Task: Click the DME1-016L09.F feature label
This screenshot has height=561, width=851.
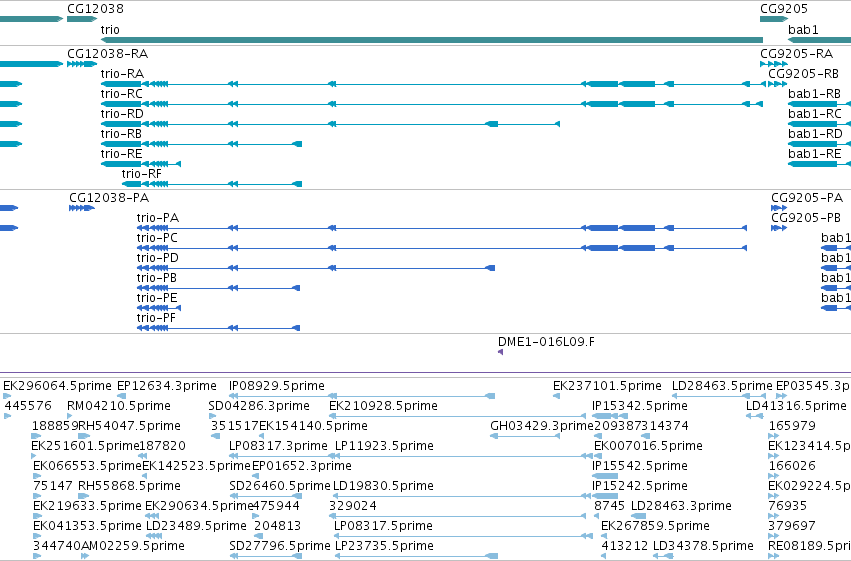Action: click(x=547, y=342)
